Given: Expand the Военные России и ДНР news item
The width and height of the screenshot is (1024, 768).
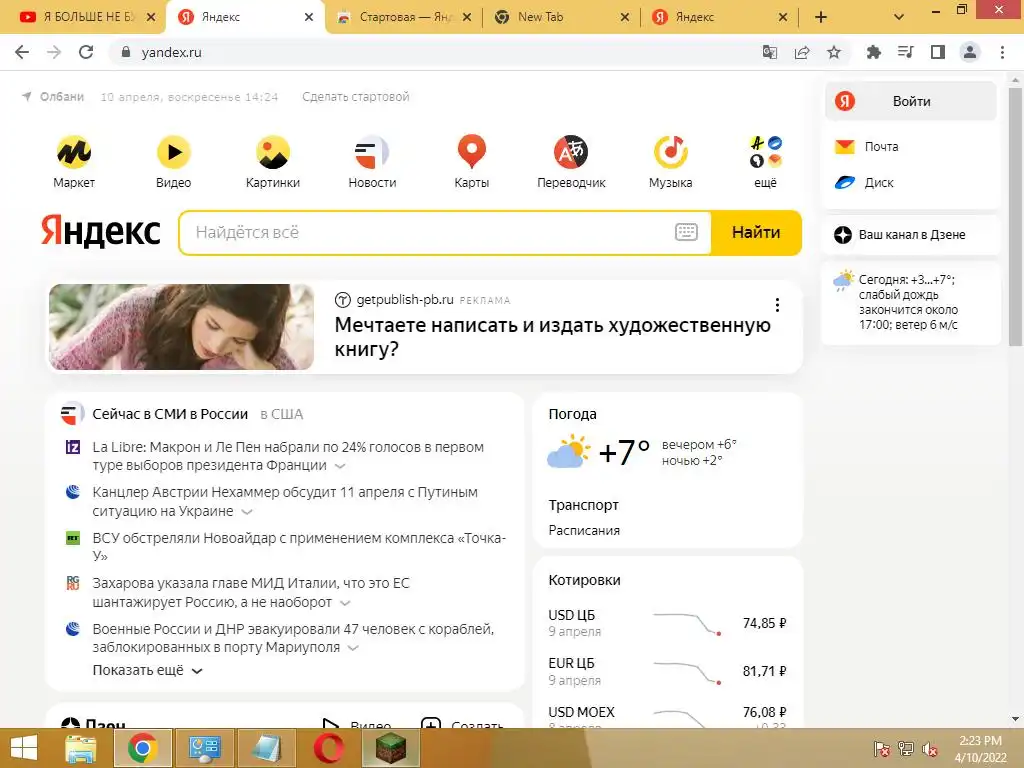Looking at the screenshot, I should click(x=353, y=648).
